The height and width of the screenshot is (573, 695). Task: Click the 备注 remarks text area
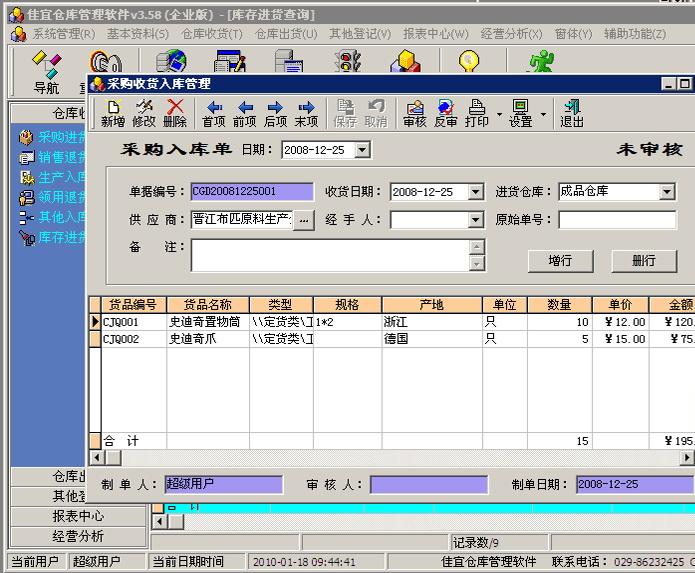pos(330,255)
